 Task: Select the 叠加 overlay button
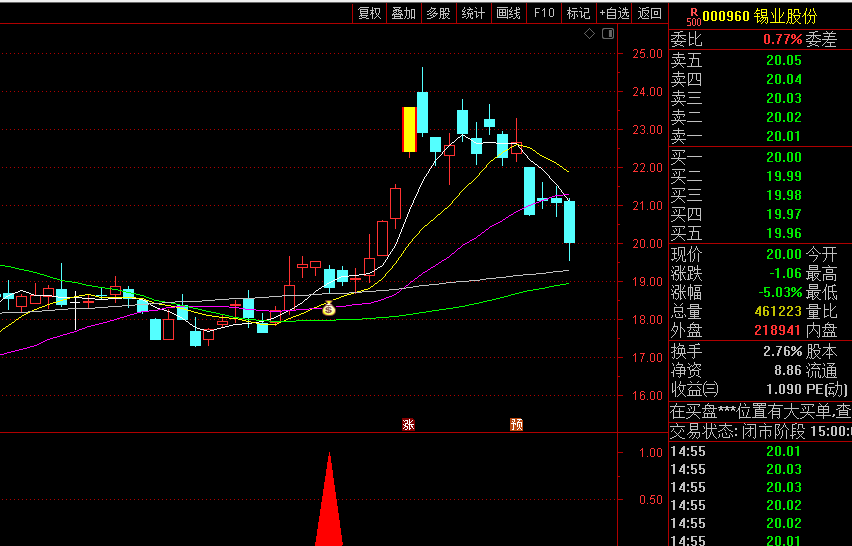[x=404, y=14]
